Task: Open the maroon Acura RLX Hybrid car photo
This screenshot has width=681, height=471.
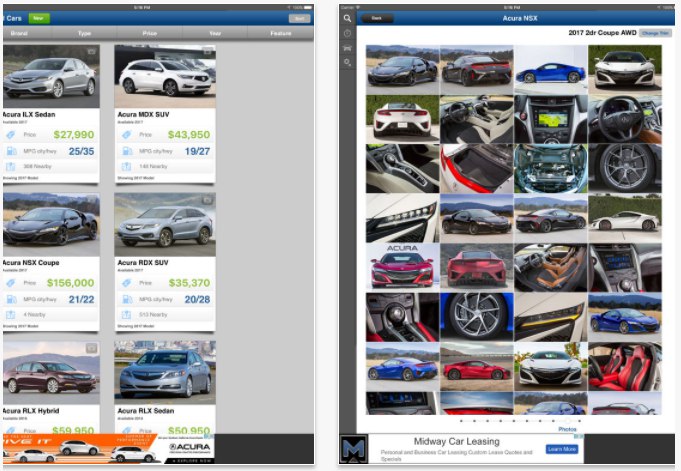Action: point(51,373)
